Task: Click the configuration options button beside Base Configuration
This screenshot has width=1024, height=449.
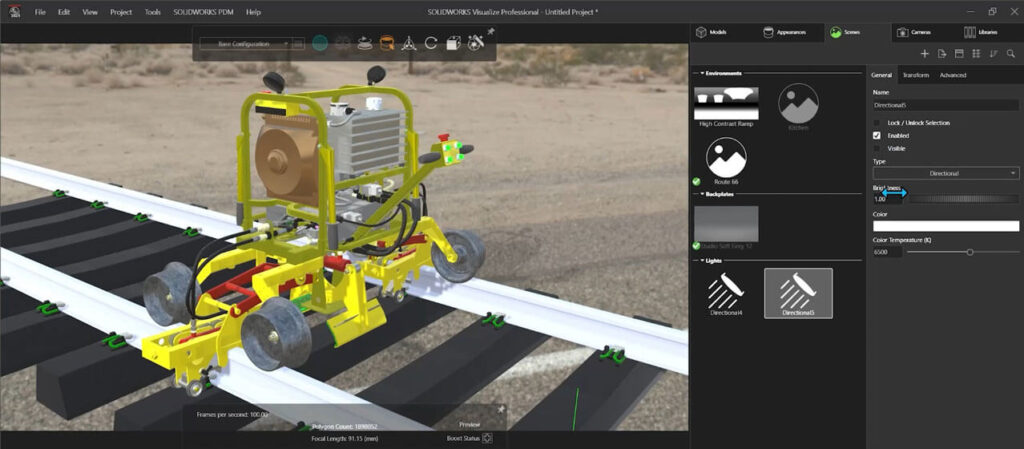Action: click(x=298, y=44)
